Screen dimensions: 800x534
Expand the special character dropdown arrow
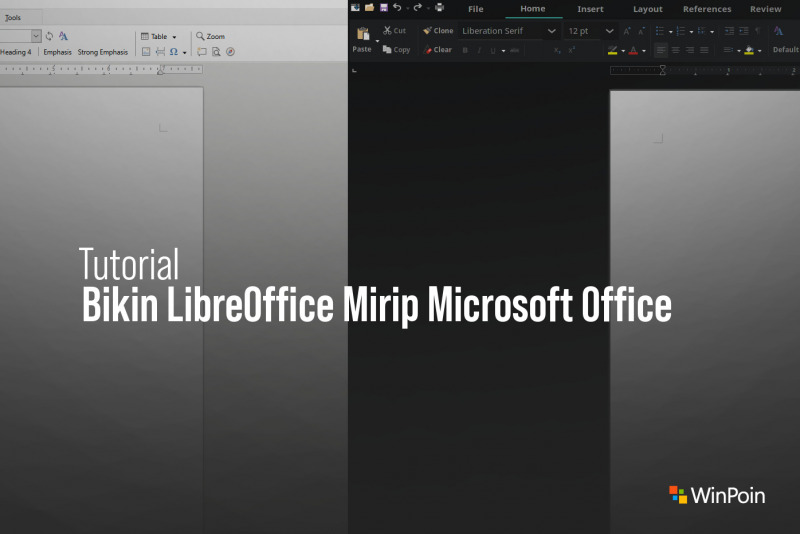[184, 52]
